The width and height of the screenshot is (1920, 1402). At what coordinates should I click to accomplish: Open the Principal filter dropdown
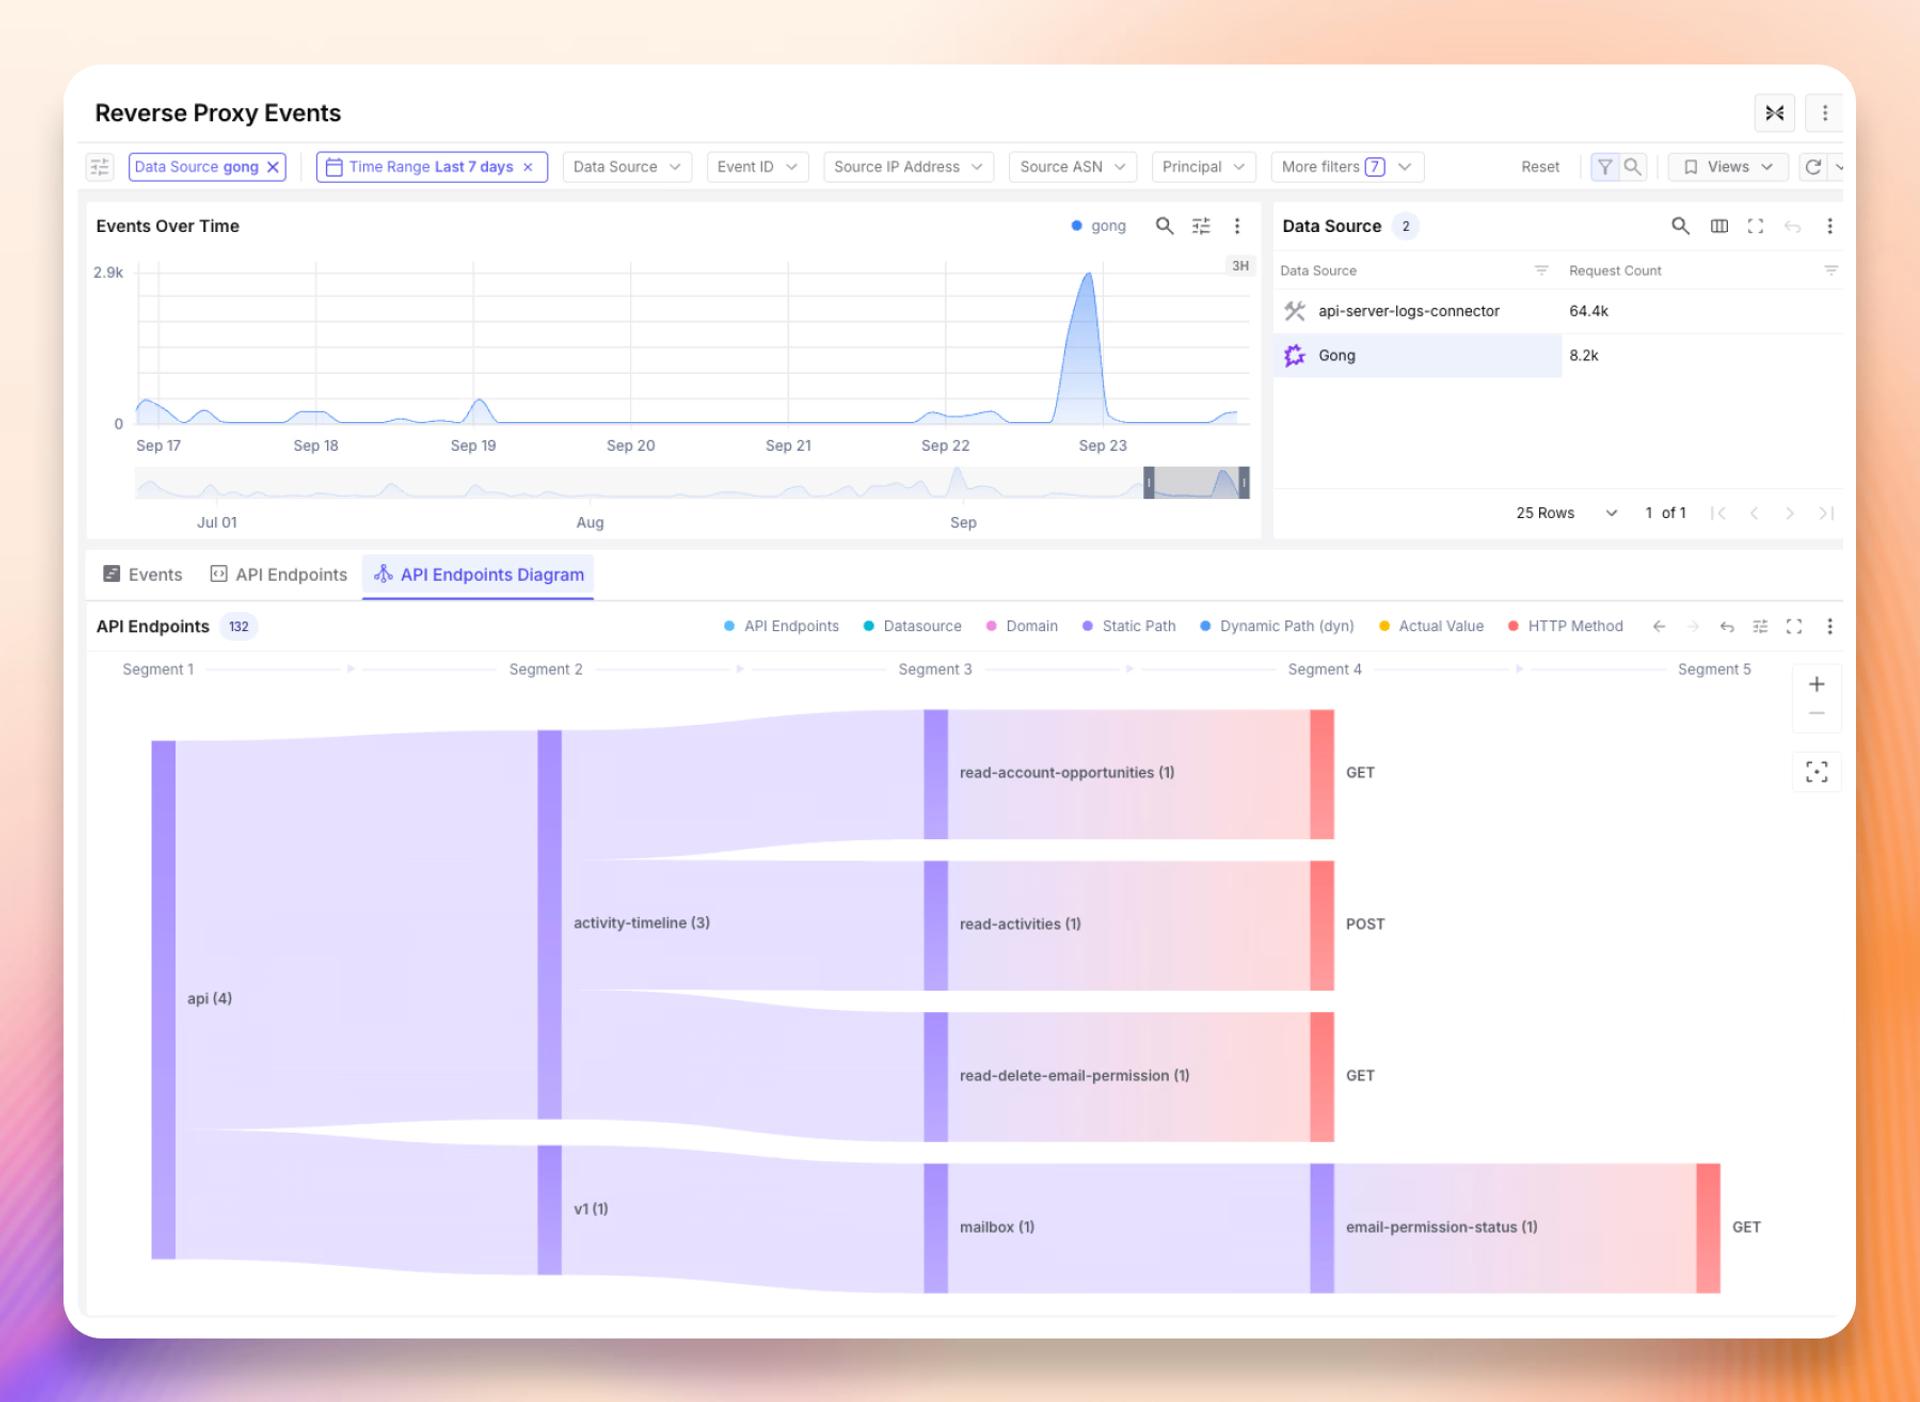1203,167
